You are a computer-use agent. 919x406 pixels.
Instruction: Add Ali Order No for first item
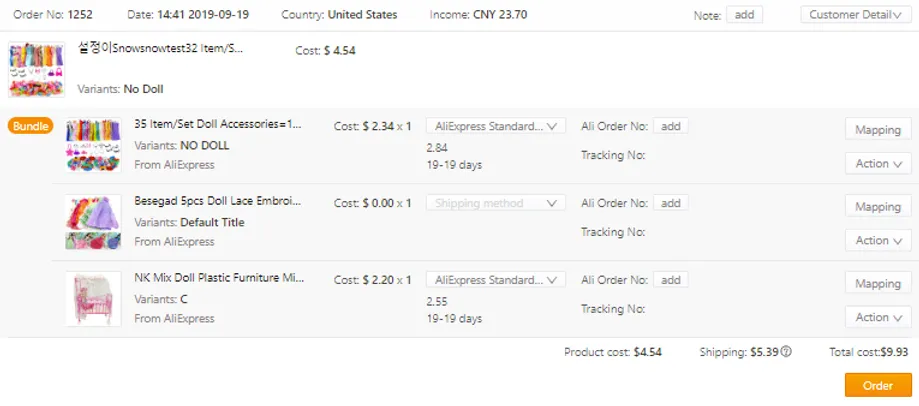point(670,126)
